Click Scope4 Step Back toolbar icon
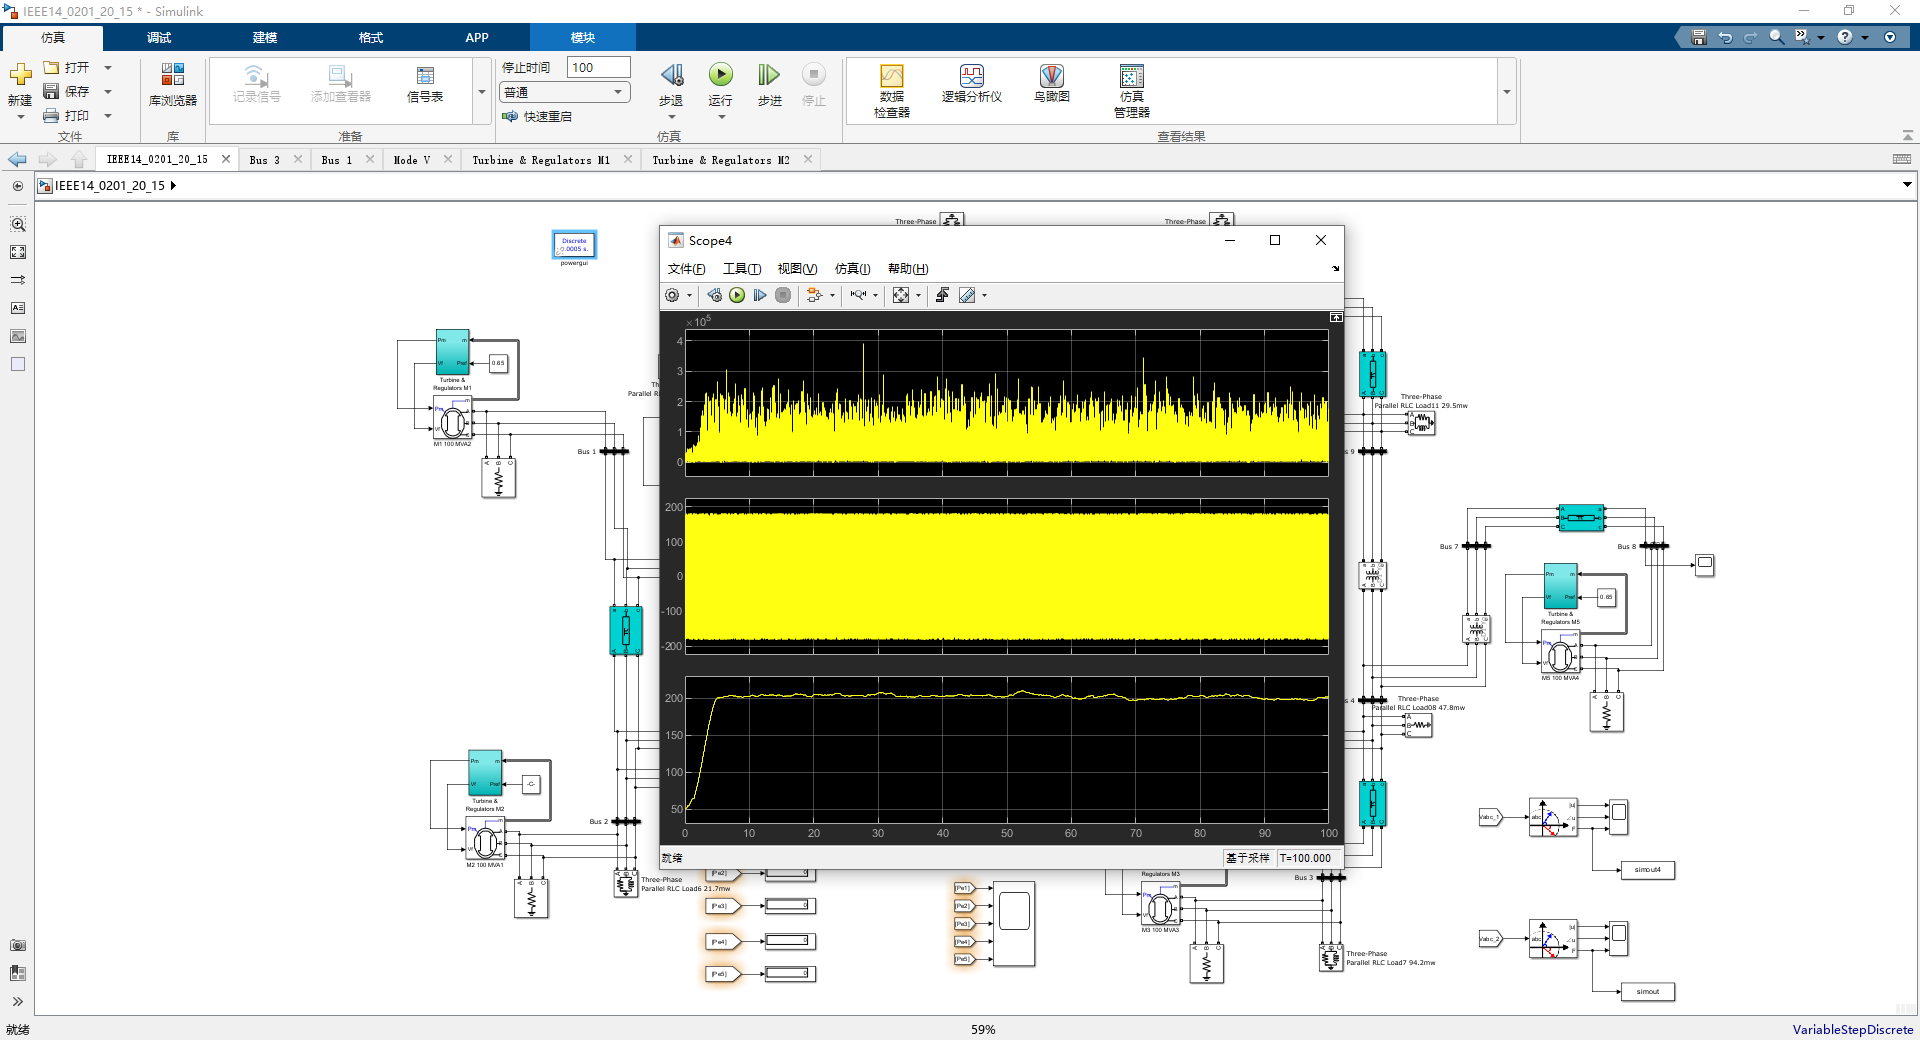The image size is (1920, 1040). [x=714, y=295]
